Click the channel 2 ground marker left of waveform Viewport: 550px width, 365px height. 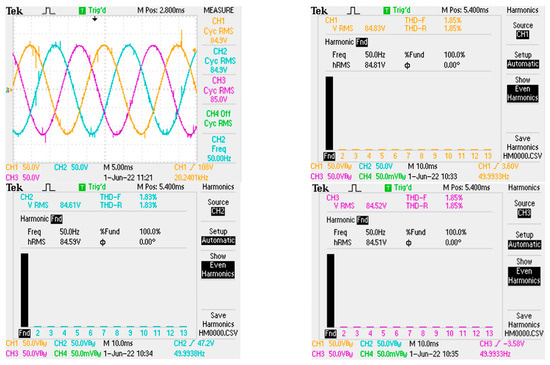click(x=8, y=90)
